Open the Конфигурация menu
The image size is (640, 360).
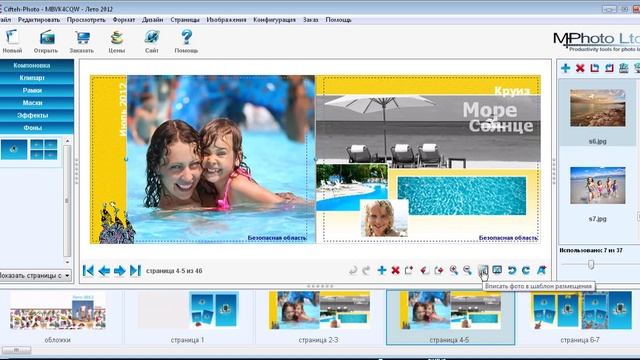click(274, 20)
